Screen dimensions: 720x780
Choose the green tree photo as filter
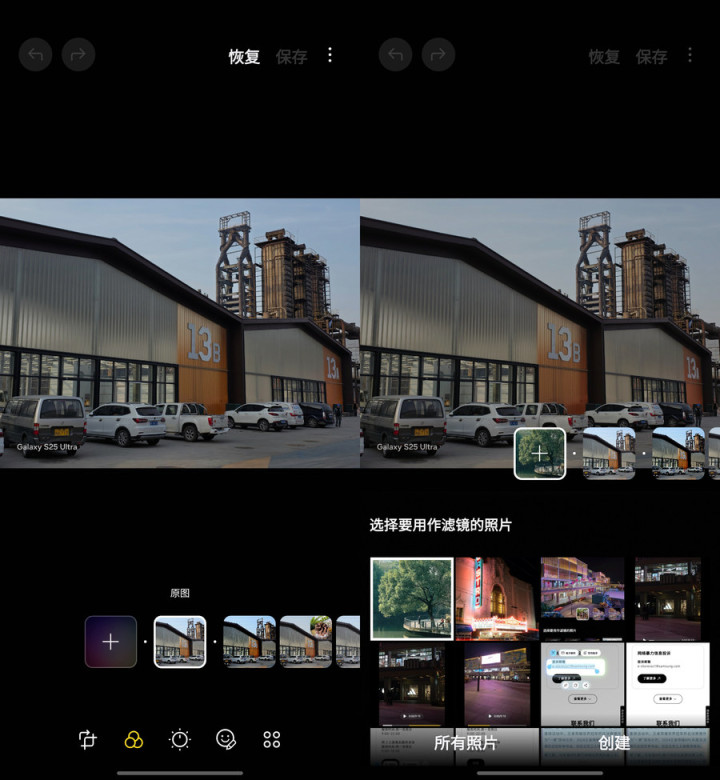tap(412, 598)
